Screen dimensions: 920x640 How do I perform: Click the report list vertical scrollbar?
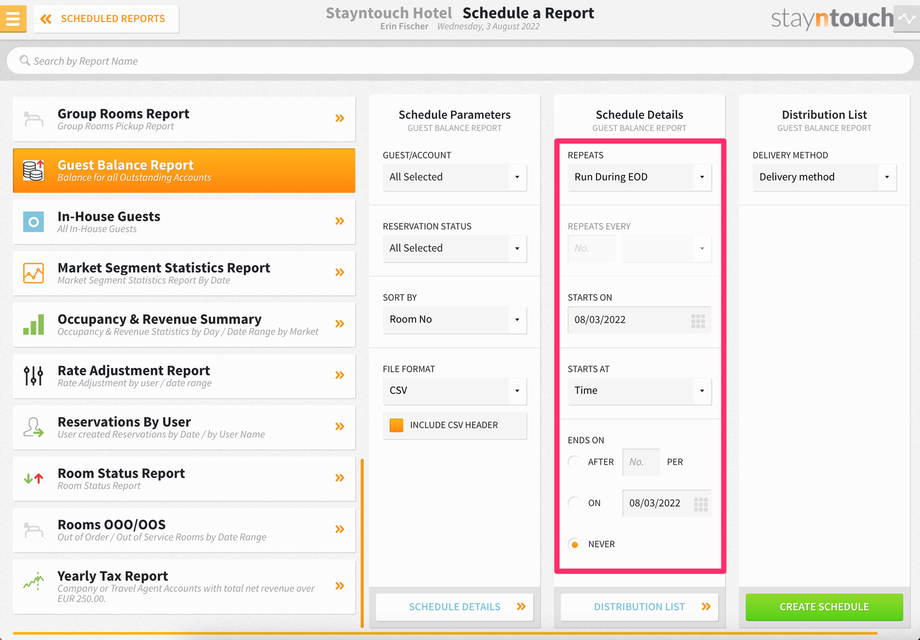(x=362, y=543)
